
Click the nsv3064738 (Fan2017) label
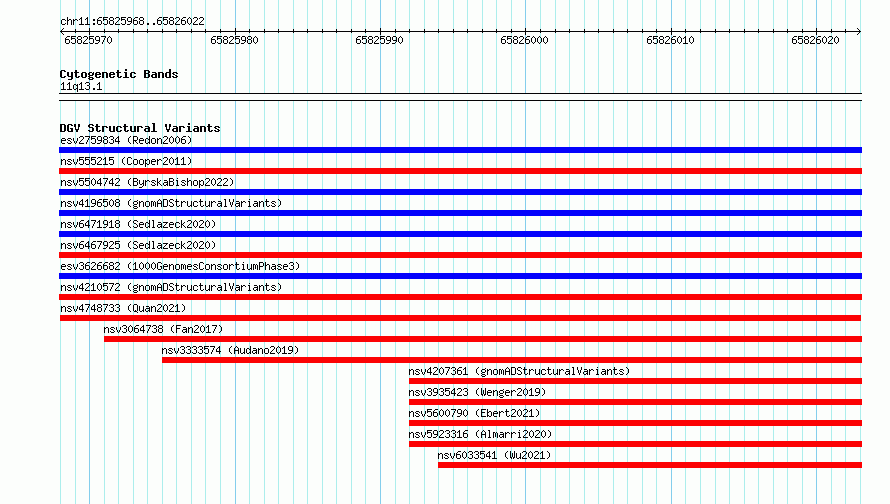(163, 329)
